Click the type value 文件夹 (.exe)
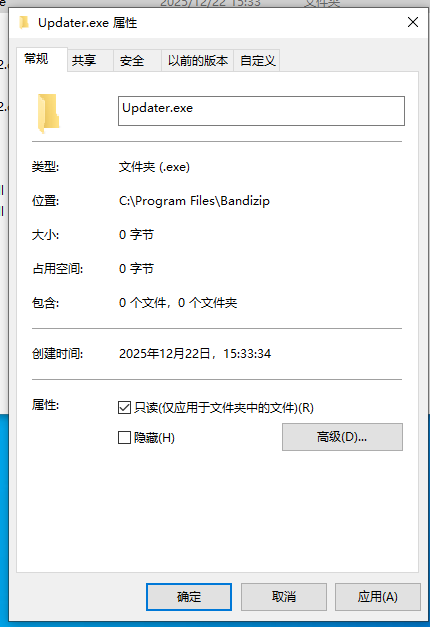The width and height of the screenshot is (430, 627). pyautogui.click(x=154, y=167)
